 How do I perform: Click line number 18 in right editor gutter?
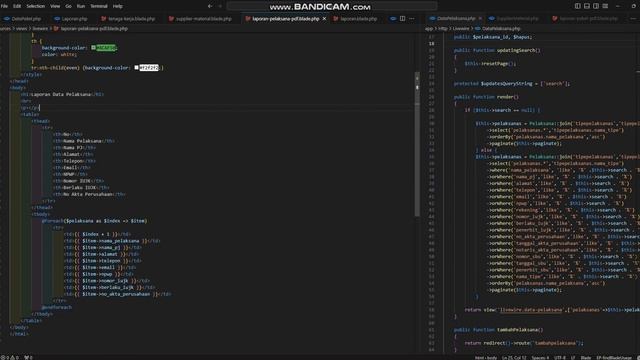431,43
